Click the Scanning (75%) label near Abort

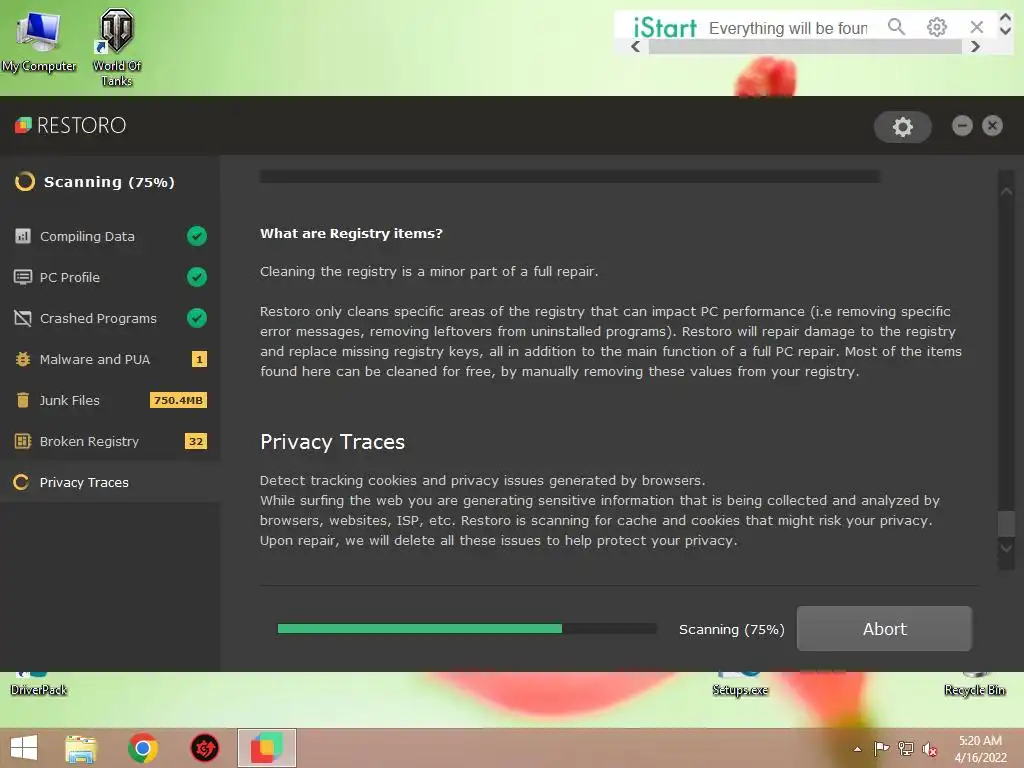click(731, 629)
